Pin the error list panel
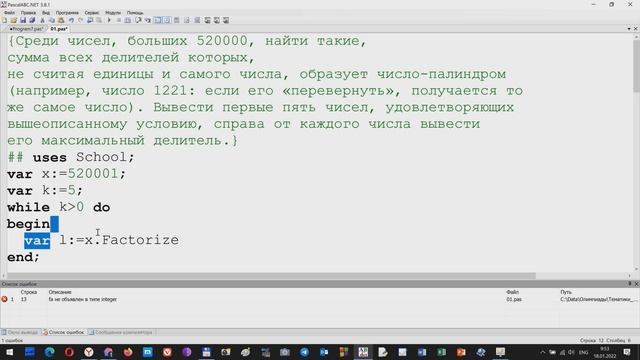Viewport: 640px width, 360px height. 630,284
